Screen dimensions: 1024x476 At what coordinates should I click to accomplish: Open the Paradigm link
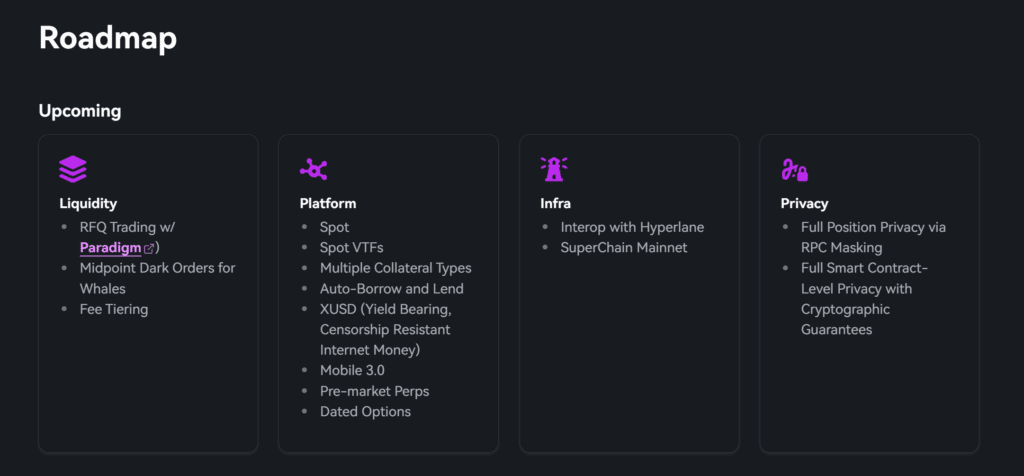coord(110,248)
